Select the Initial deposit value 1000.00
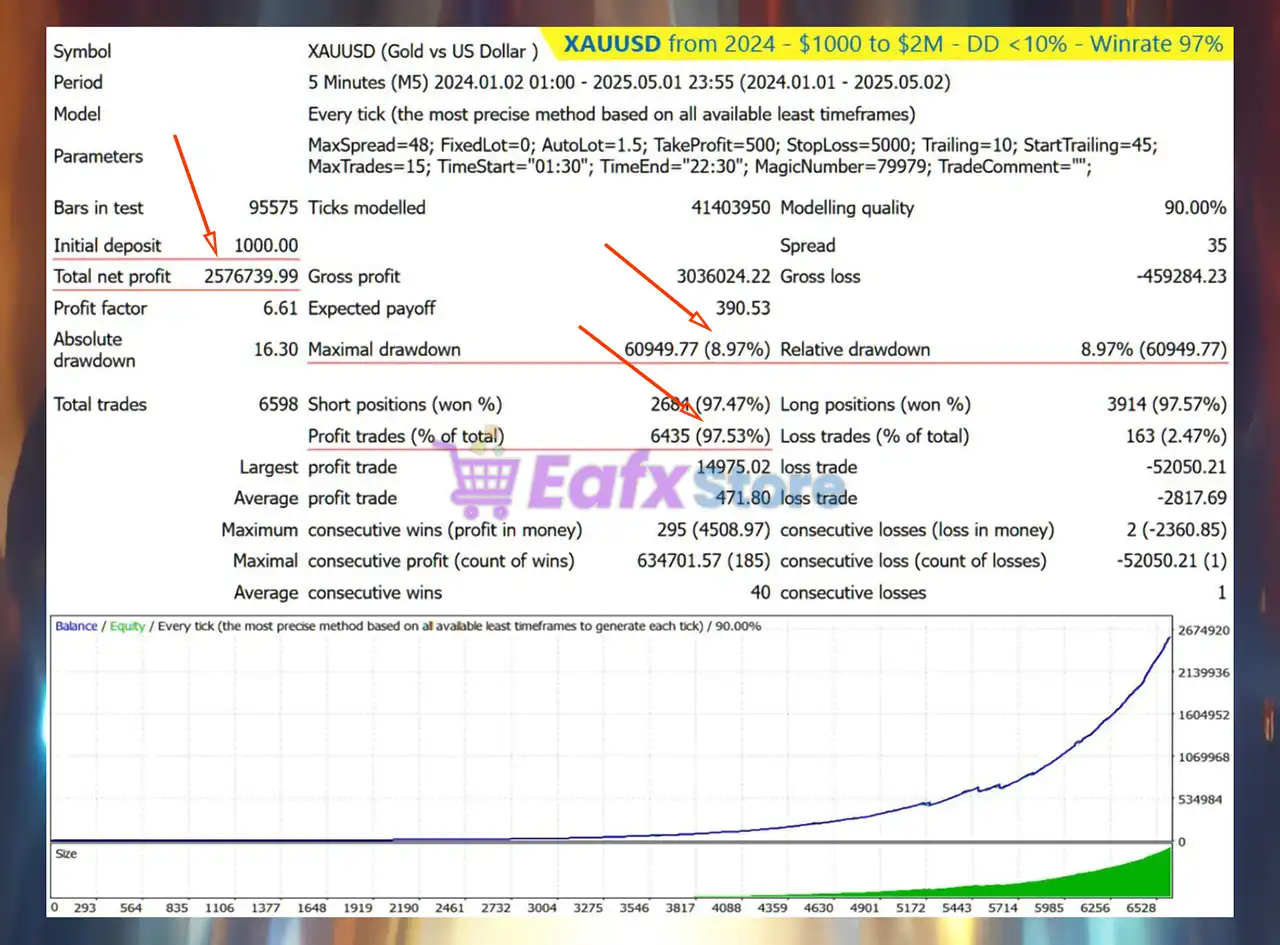This screenshot has height=945, width=1280. tap(265, 246)
